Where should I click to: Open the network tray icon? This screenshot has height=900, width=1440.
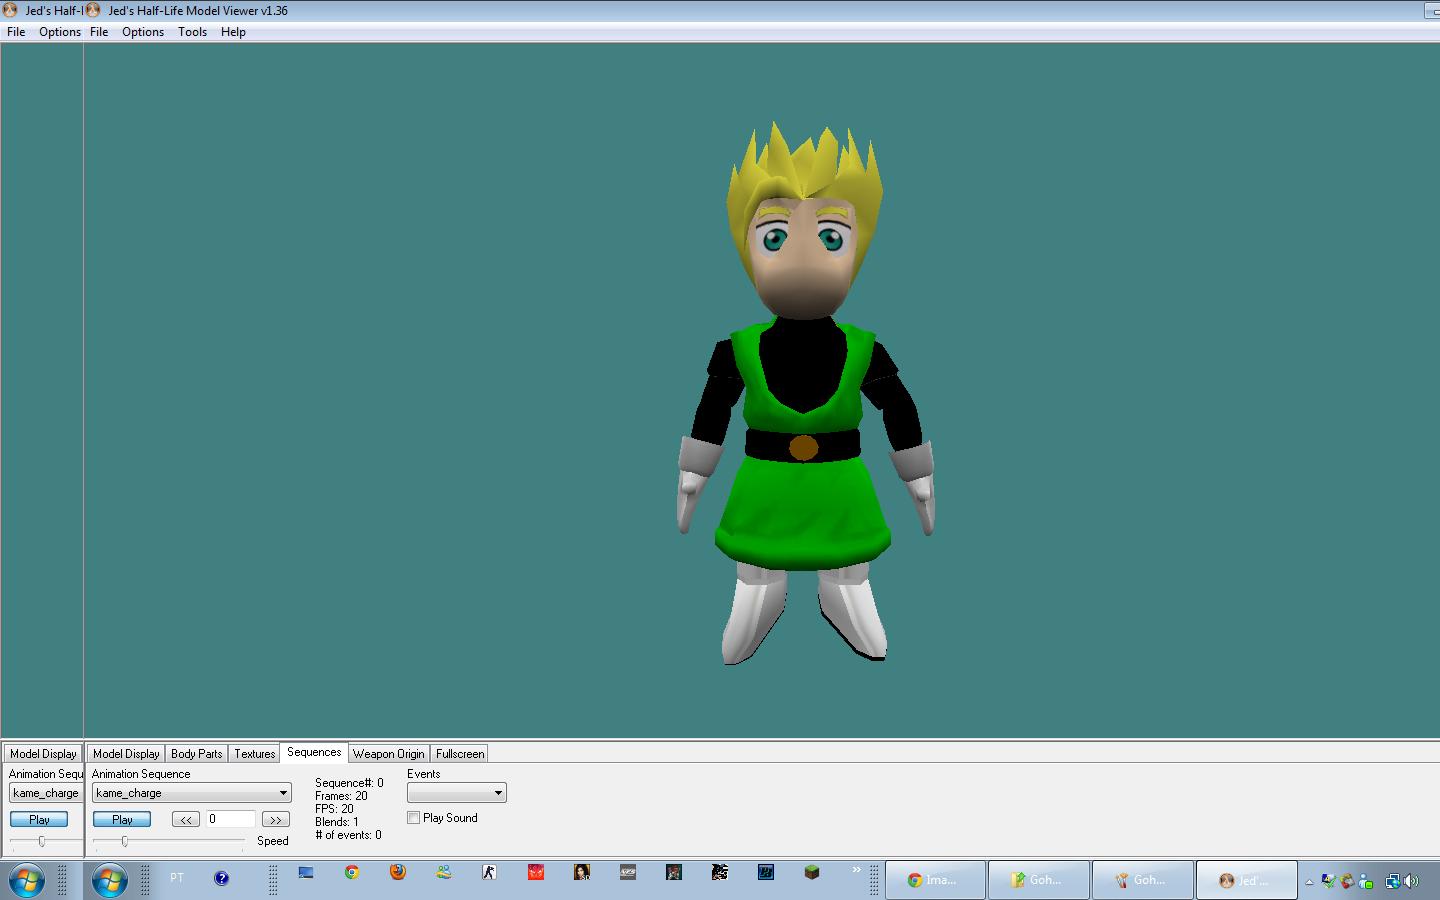pyautogui.click(x=1392, y=881)
